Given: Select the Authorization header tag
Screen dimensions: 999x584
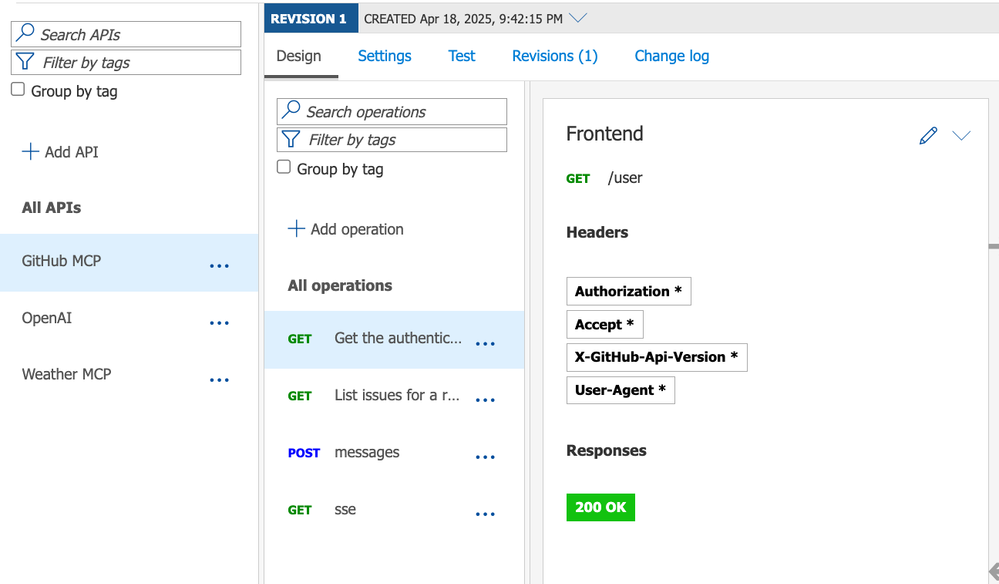Looking at the screenshot, I should click(628, 291).
